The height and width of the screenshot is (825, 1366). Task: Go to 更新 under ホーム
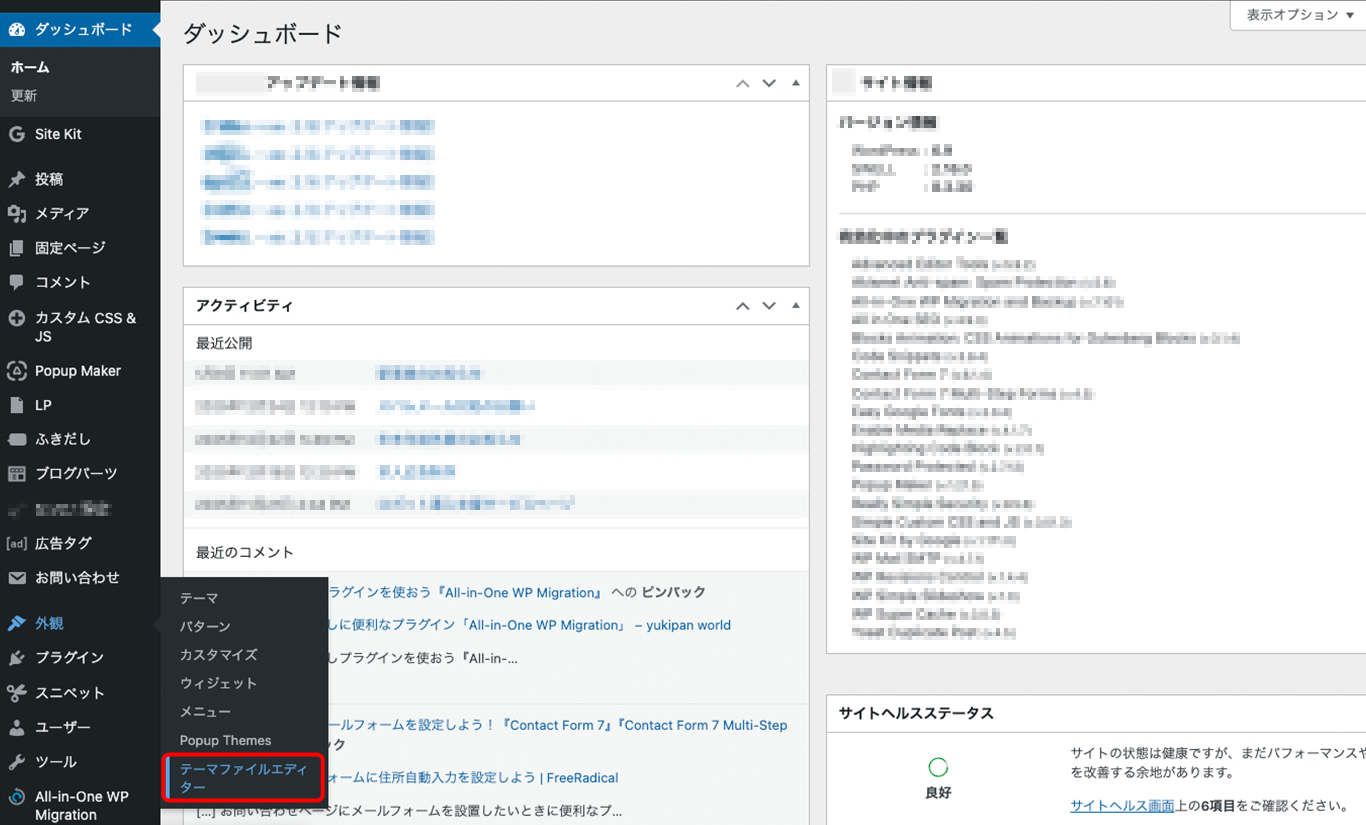point(24,96)
